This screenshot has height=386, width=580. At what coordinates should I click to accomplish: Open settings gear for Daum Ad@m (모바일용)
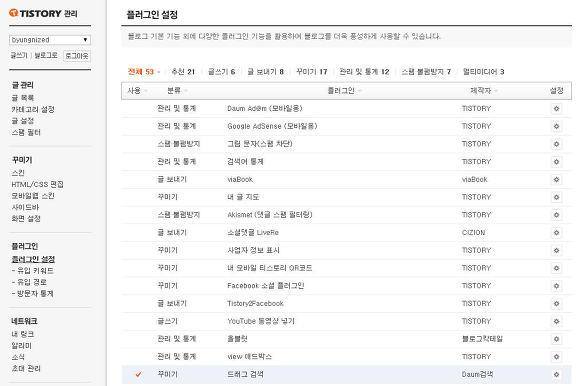coord(556,109)
